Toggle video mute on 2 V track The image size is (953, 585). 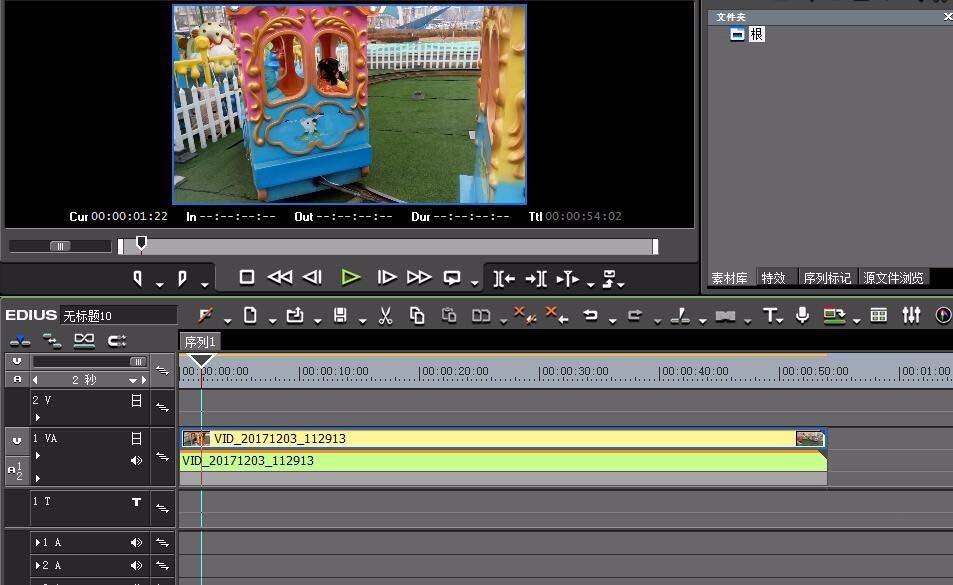point(137,400)
